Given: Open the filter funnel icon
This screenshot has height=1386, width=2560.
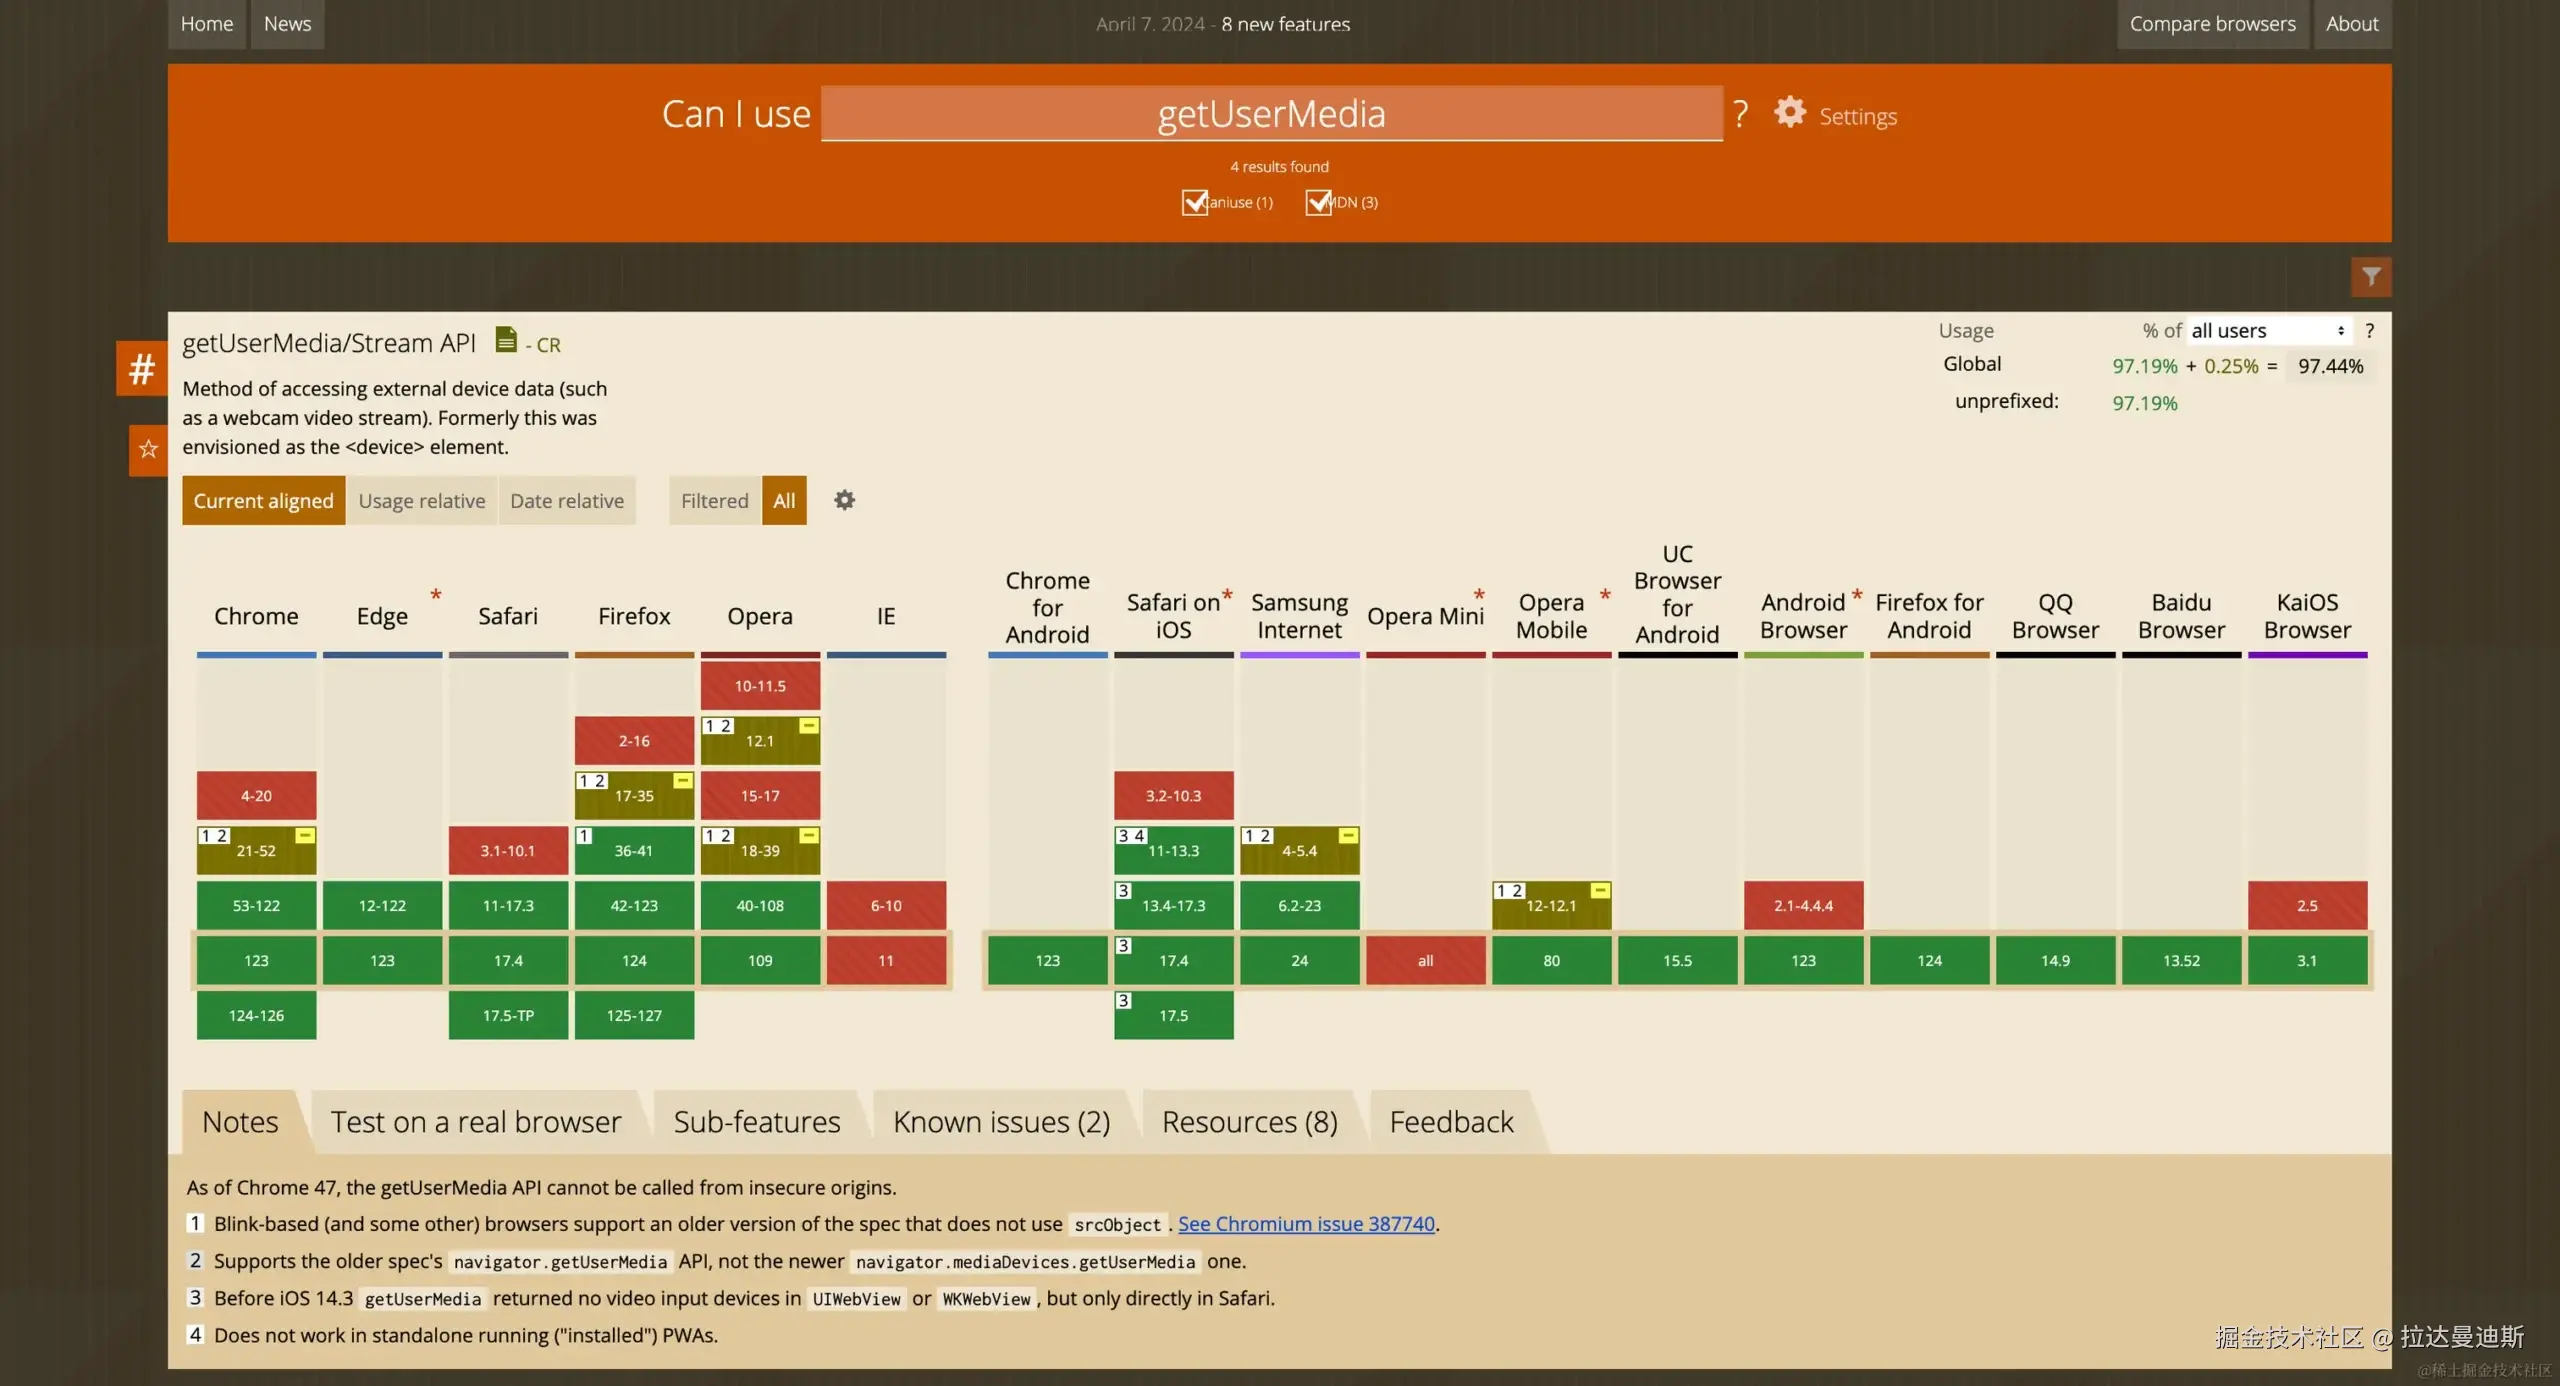Looking at the screenshot, I should click(x=2371, y=277).
